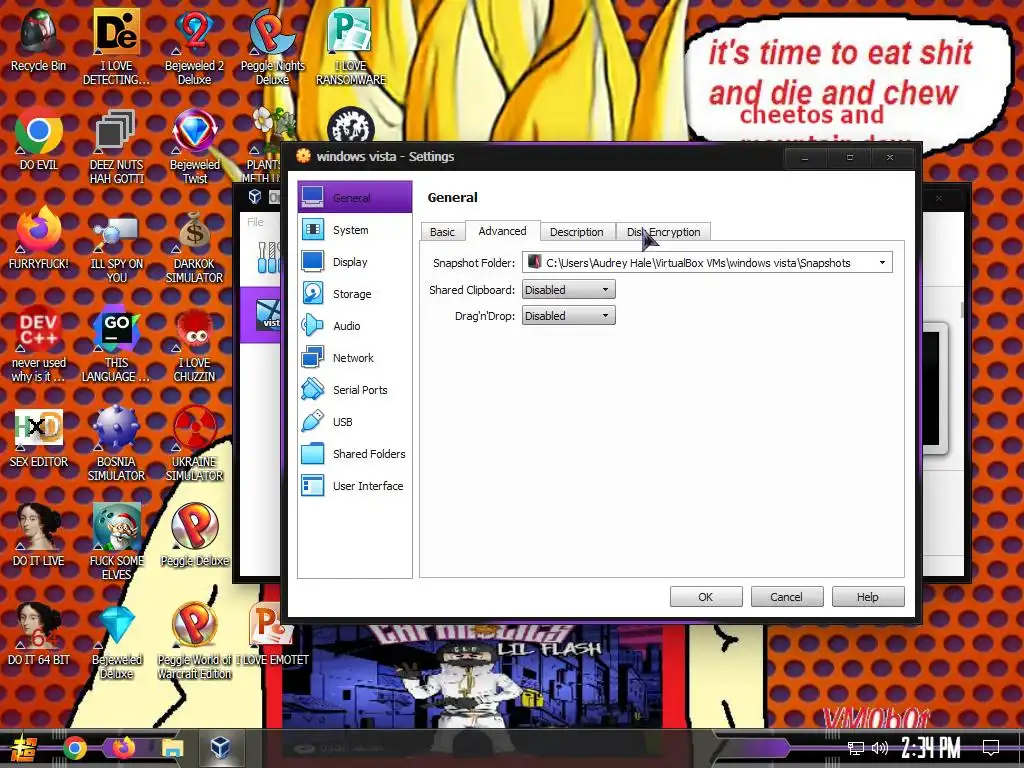Switch to the Basic tab

(x=442, y=232)
